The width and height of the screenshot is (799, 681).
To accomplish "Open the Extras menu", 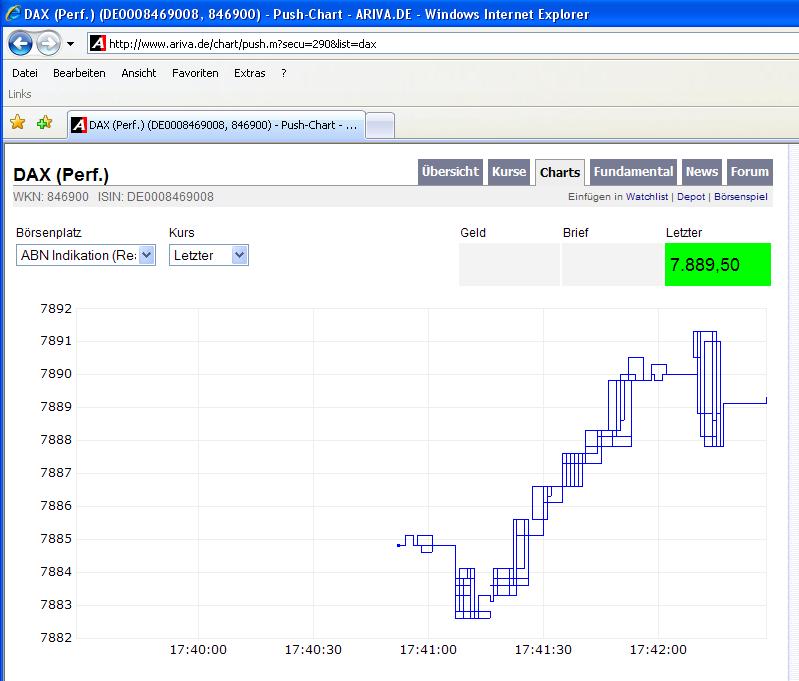I will click(x=250, y=73).
